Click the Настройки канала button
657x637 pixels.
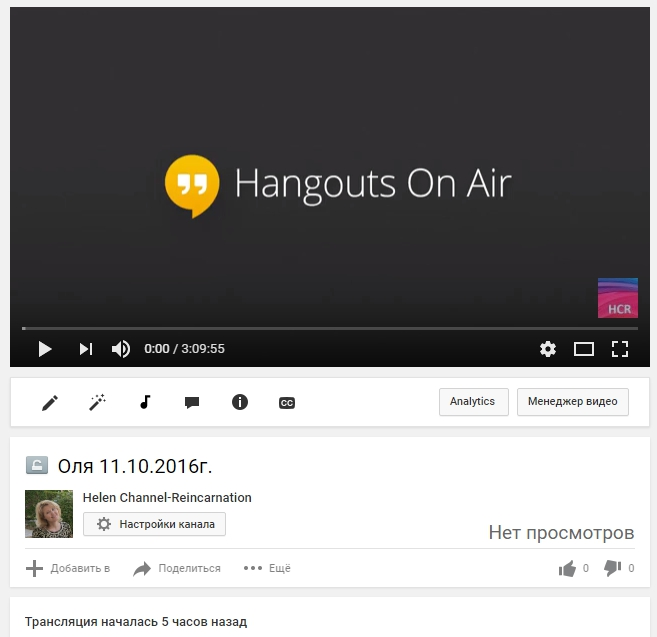[155, 524]
